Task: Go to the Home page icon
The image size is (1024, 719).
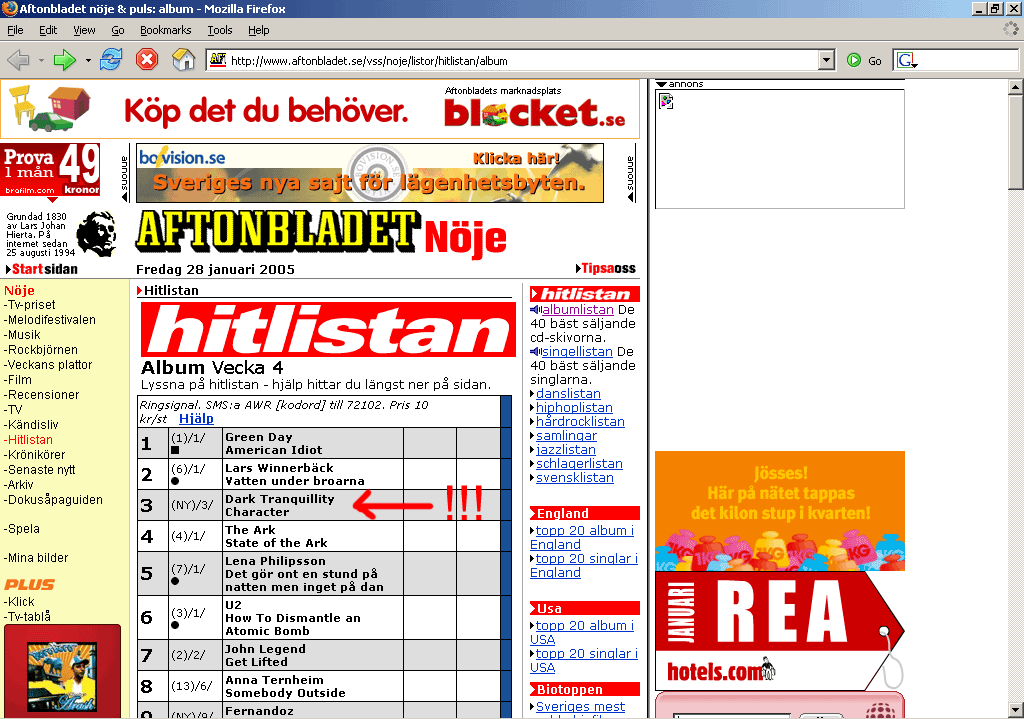Action: [x=184, y=60]
